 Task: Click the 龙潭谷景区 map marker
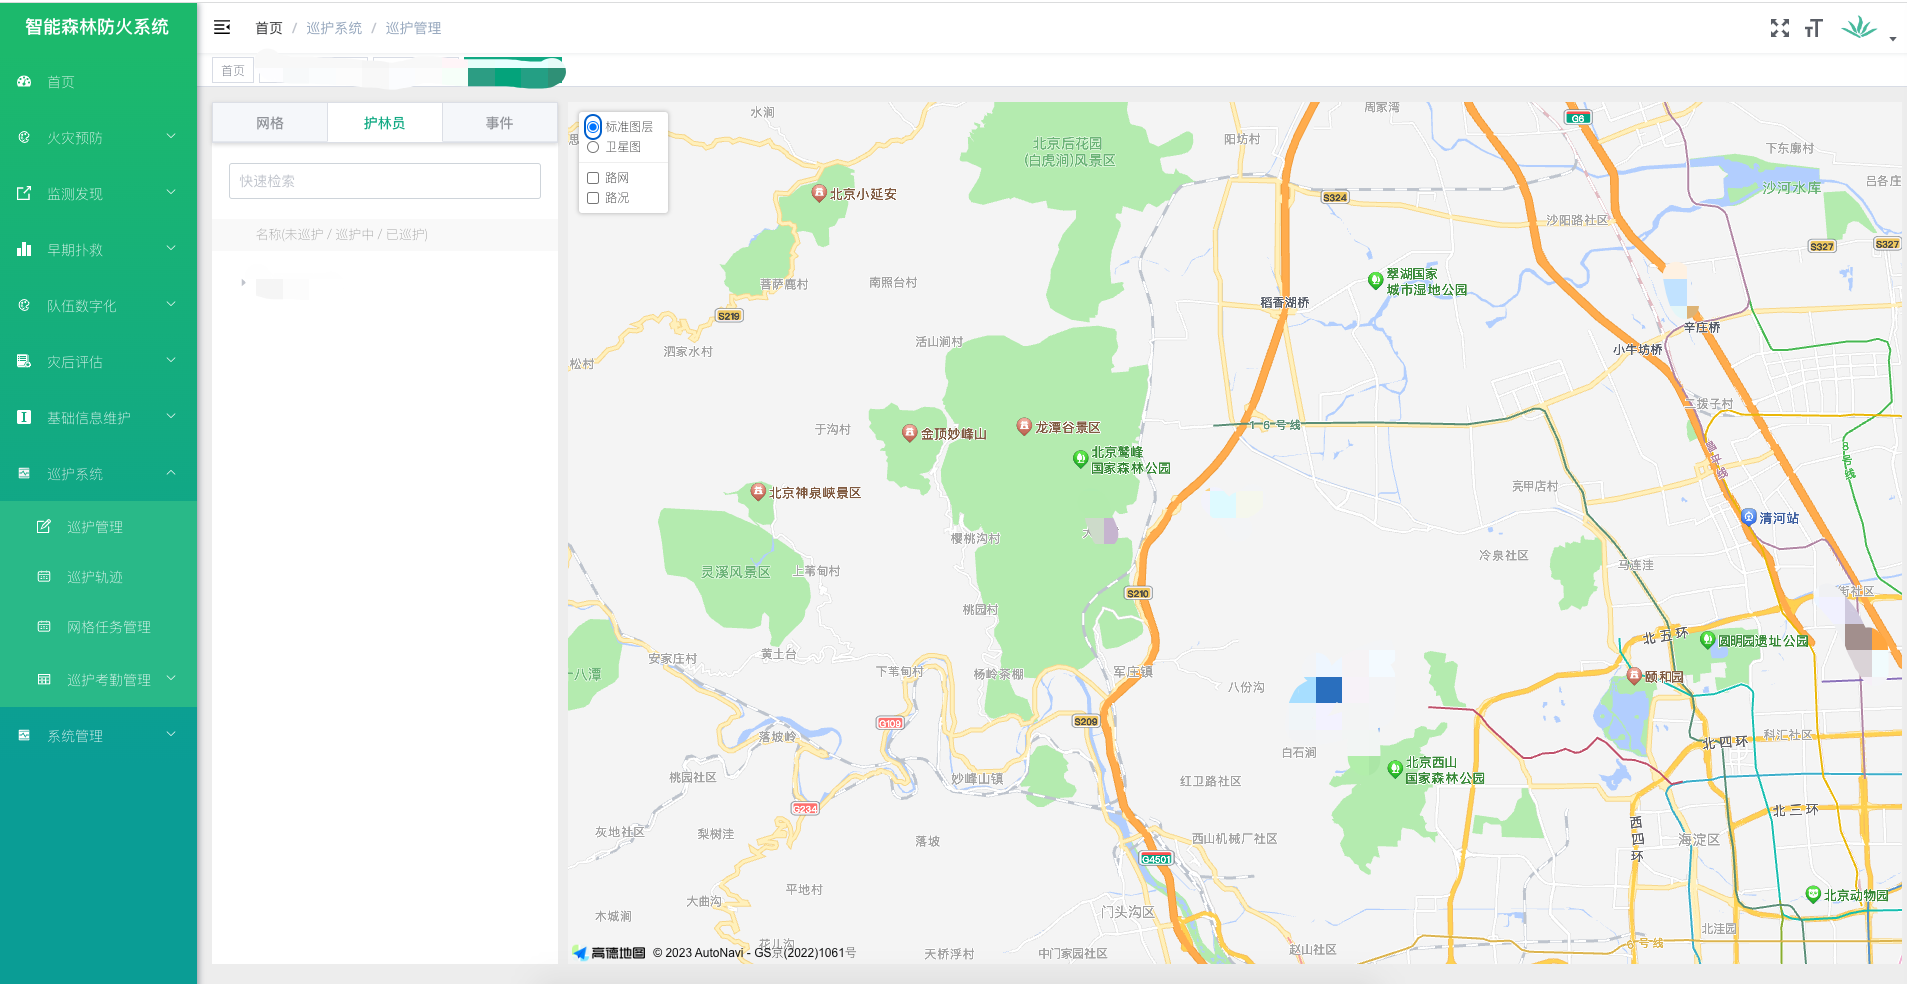click(x=1024, y=426)
